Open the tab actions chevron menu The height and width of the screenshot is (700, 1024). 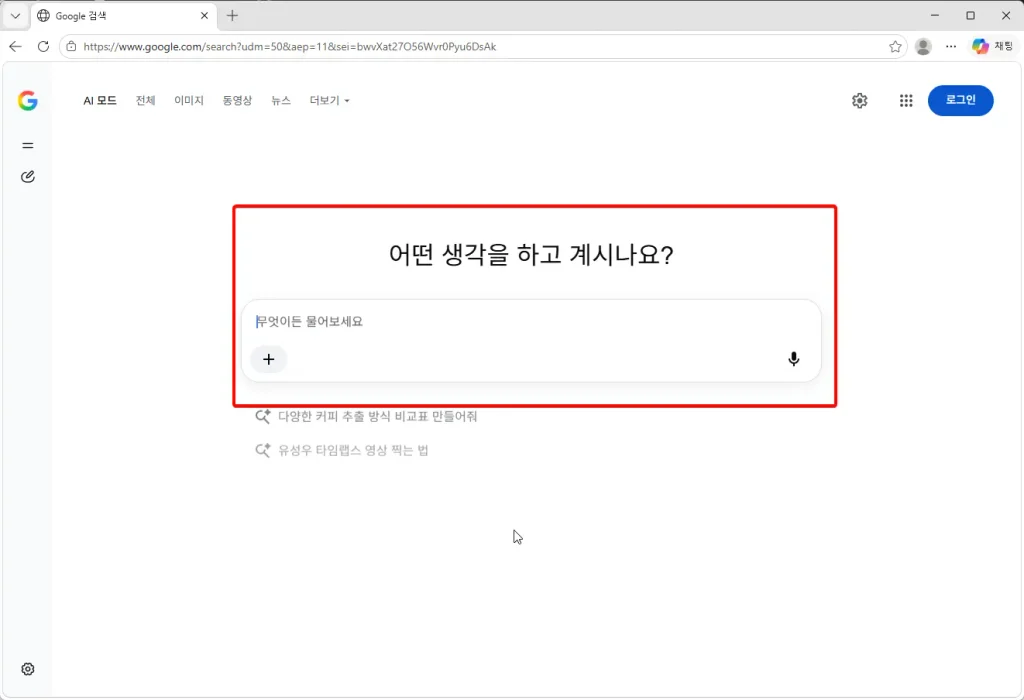point(16,16)
